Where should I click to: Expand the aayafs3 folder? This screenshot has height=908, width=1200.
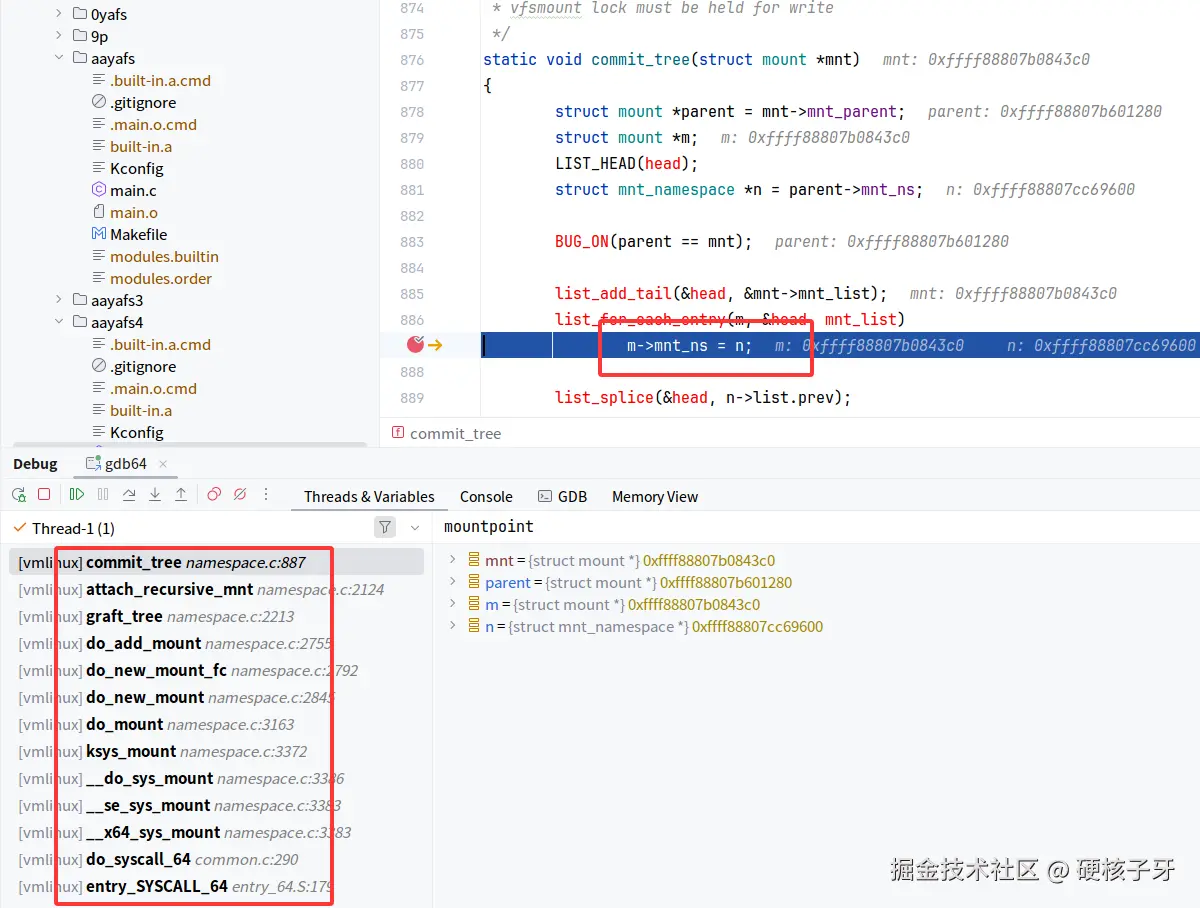[x=58, y=300]
